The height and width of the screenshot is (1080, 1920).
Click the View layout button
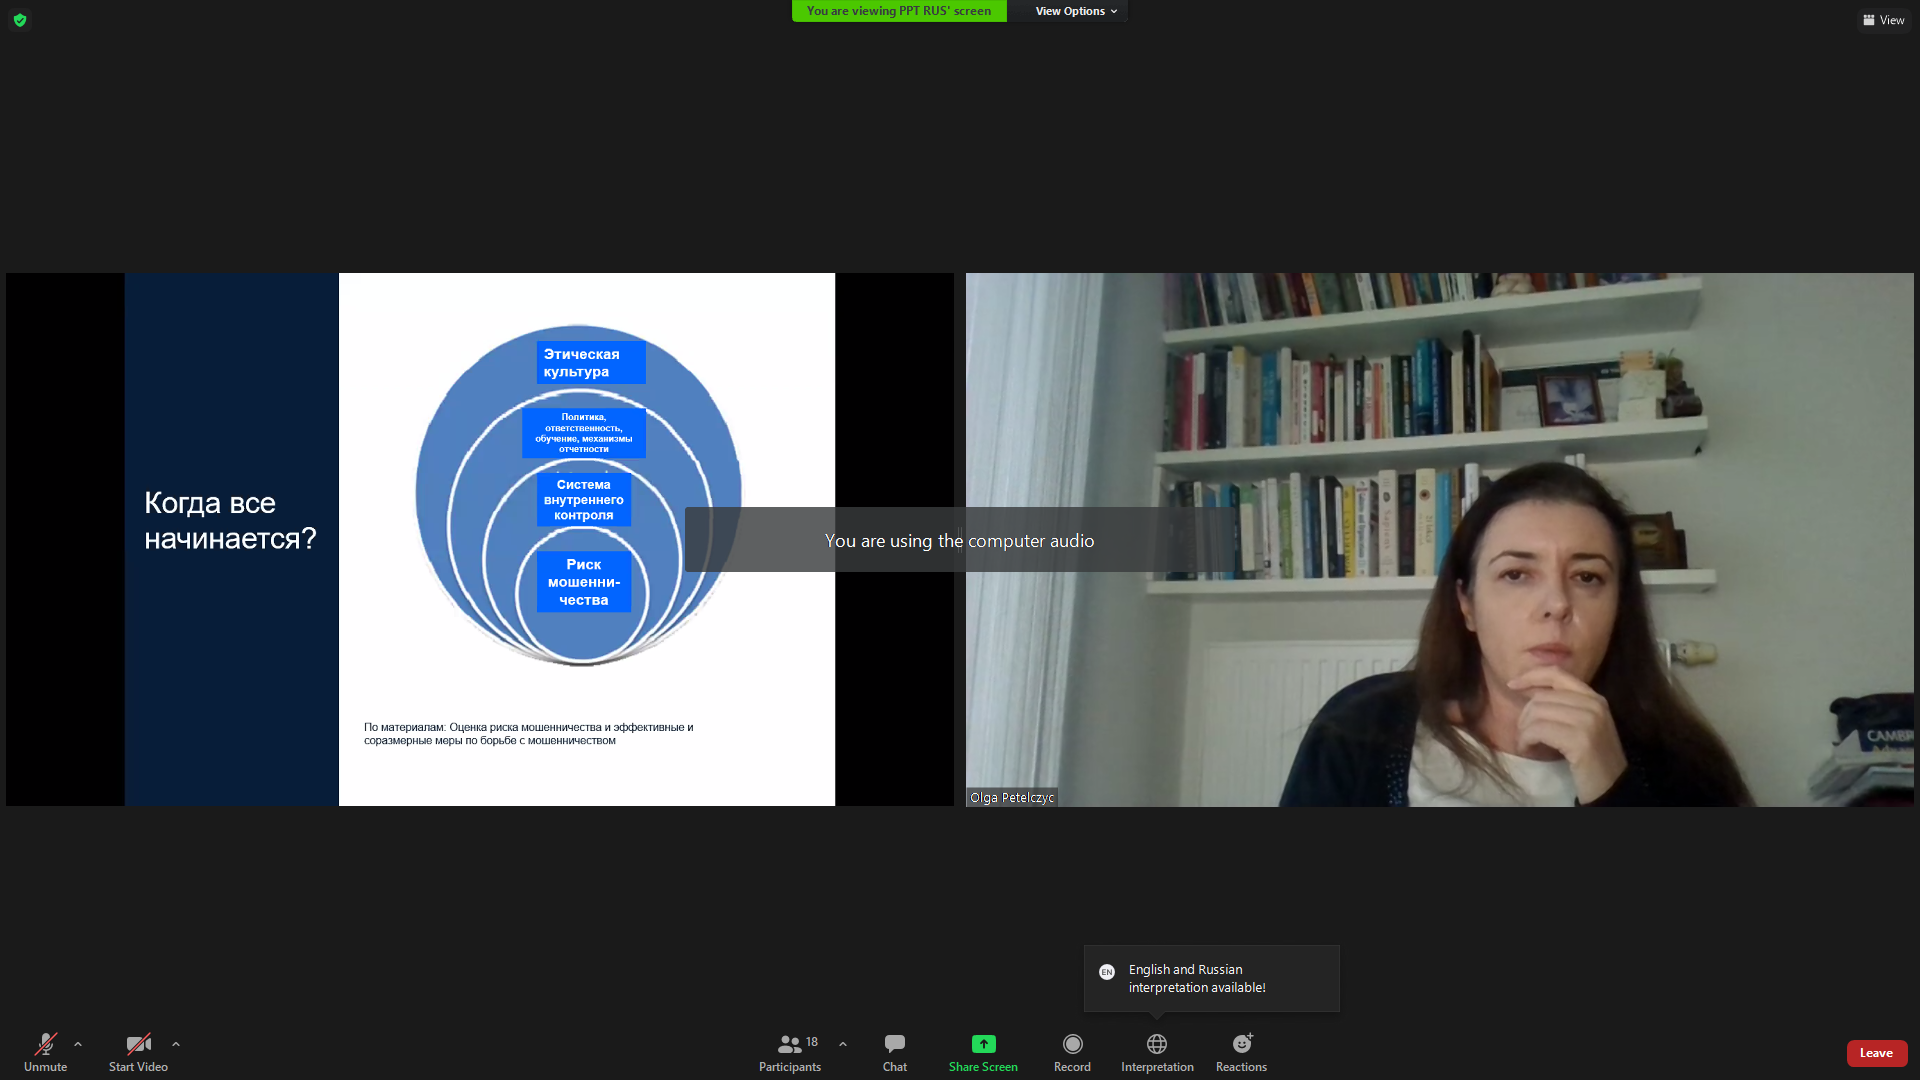(1884, 20)
